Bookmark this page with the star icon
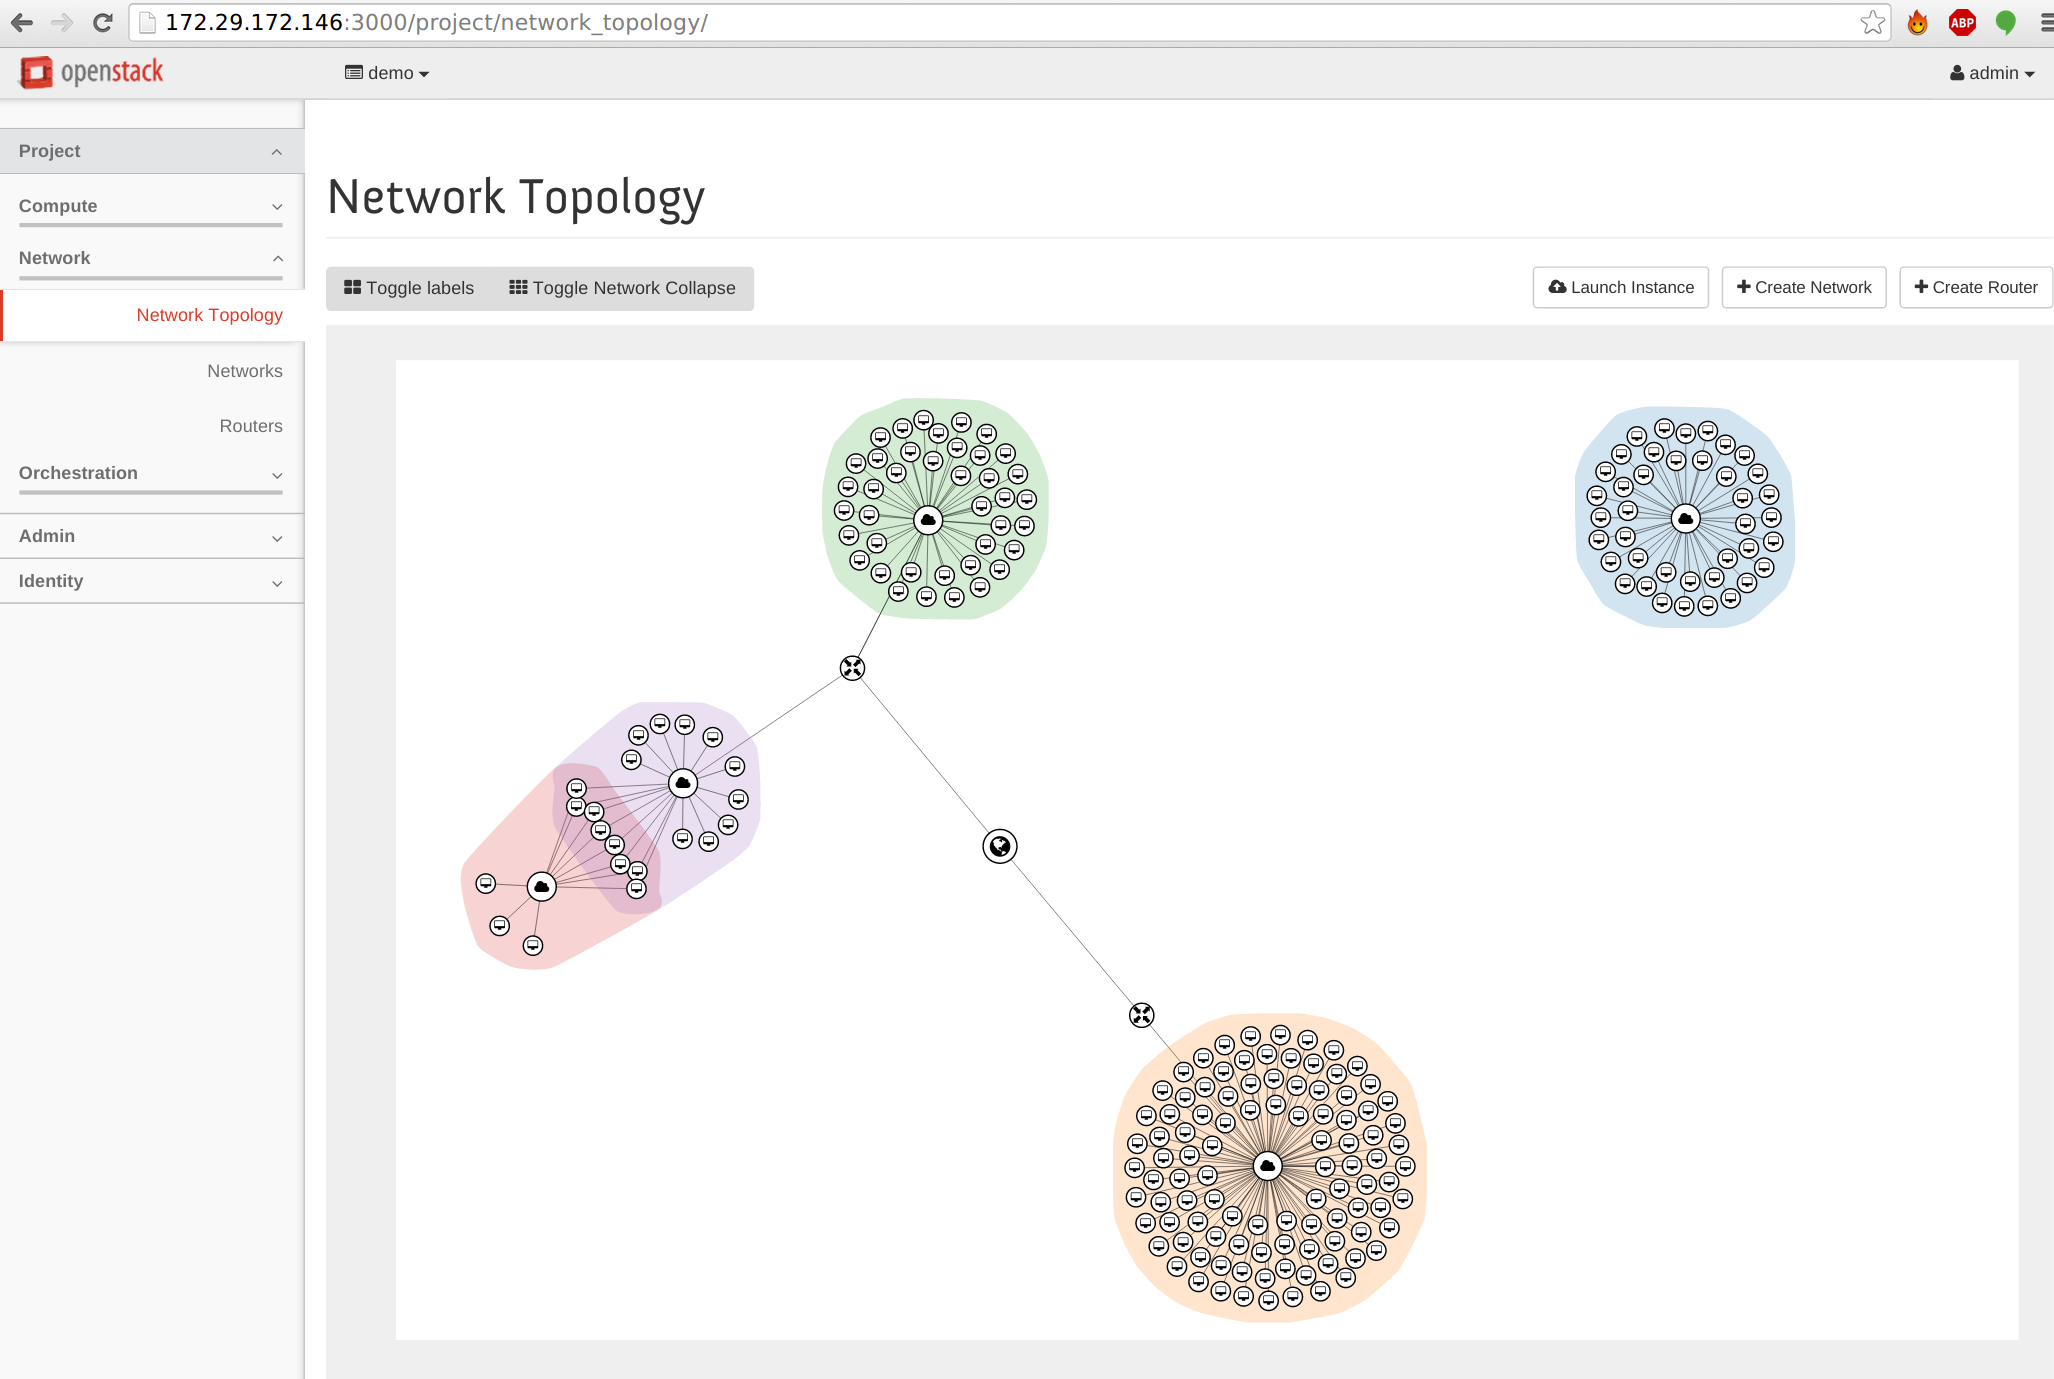The height and width of the screenshot is (1379, 2054). [x=1872, y=22]
